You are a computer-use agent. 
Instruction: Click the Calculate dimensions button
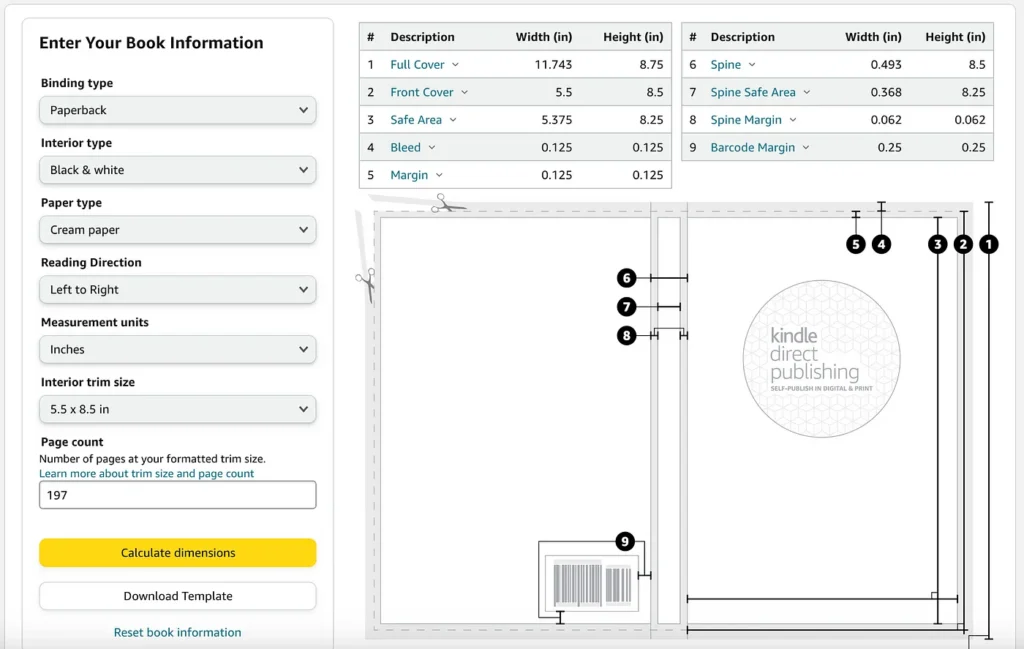[x=178, y=553]
